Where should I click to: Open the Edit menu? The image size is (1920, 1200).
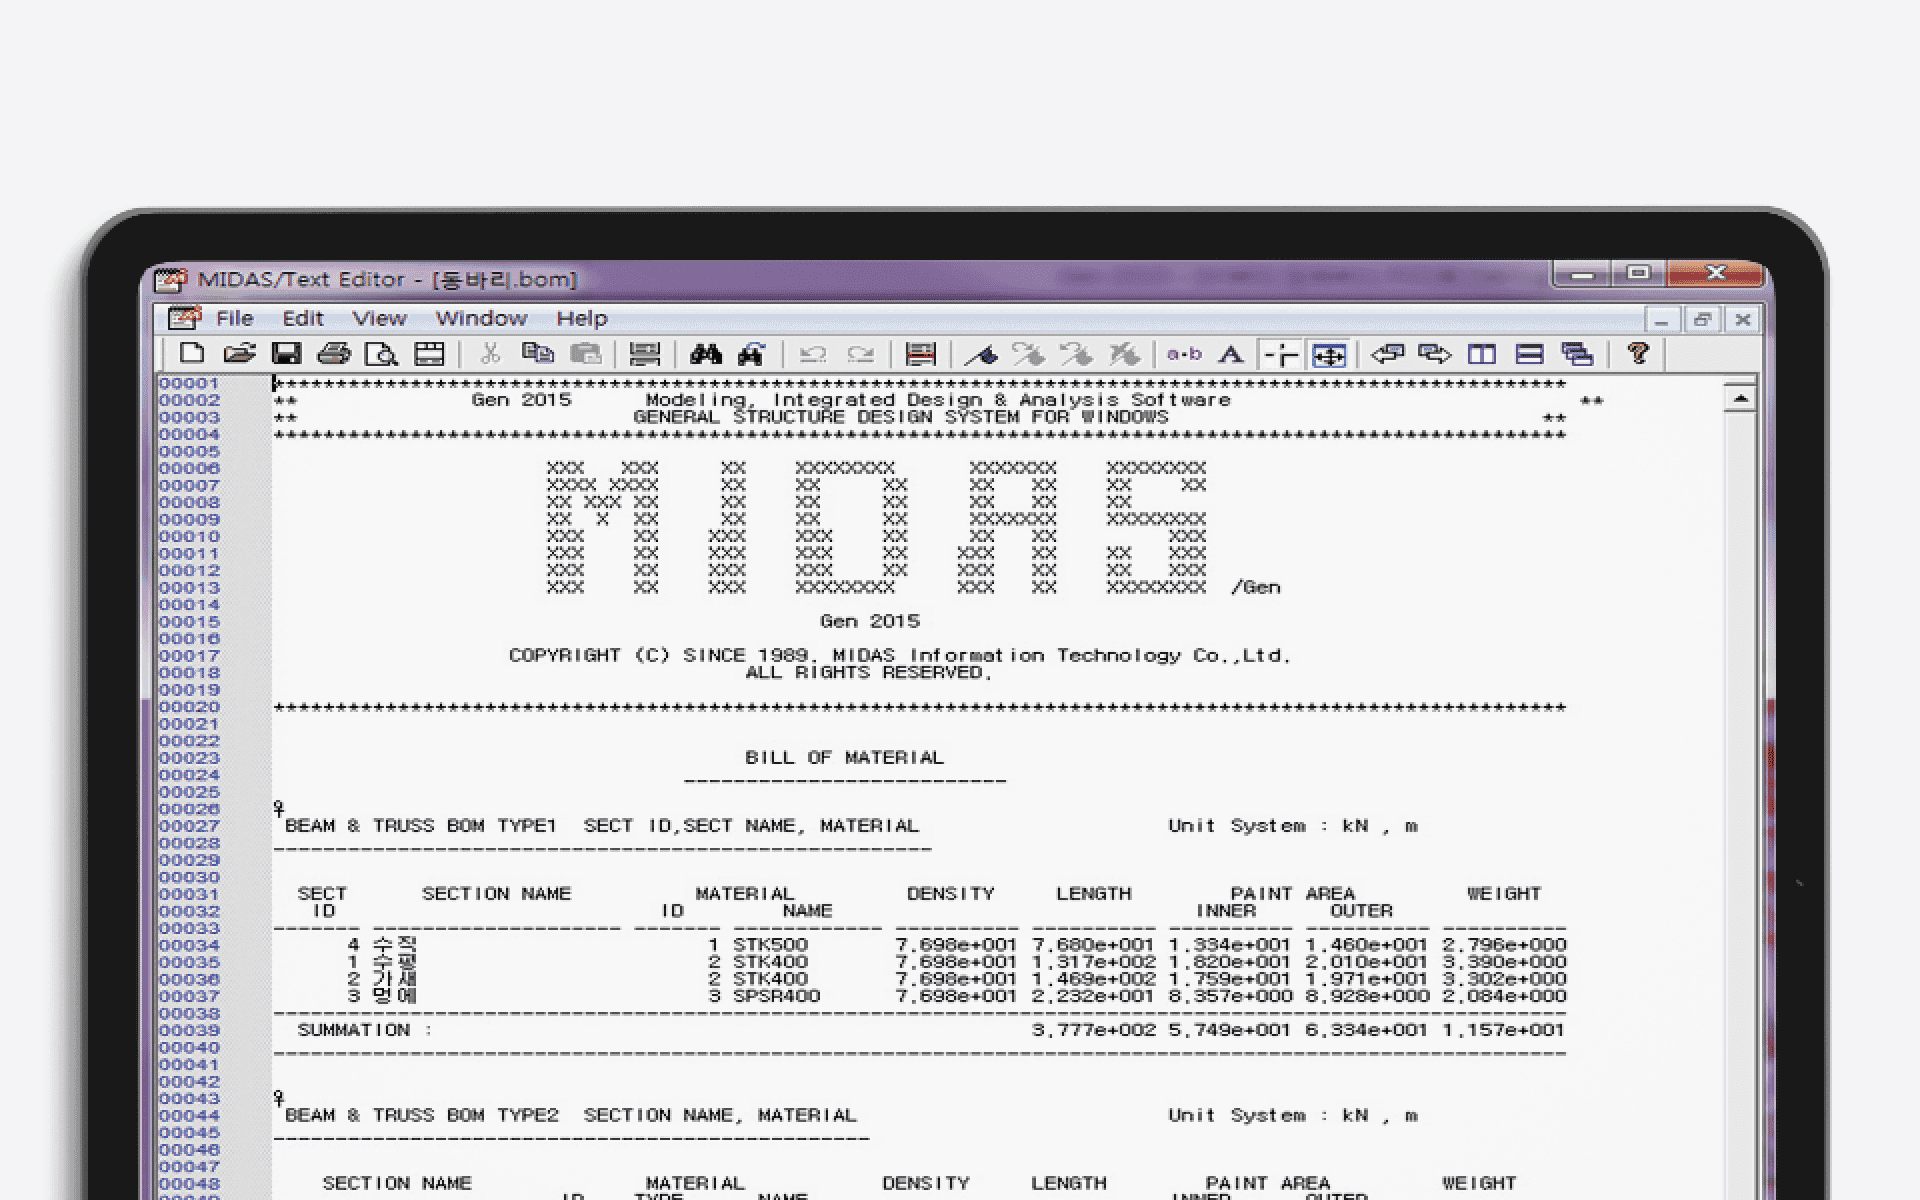click(x=303, y=318)
